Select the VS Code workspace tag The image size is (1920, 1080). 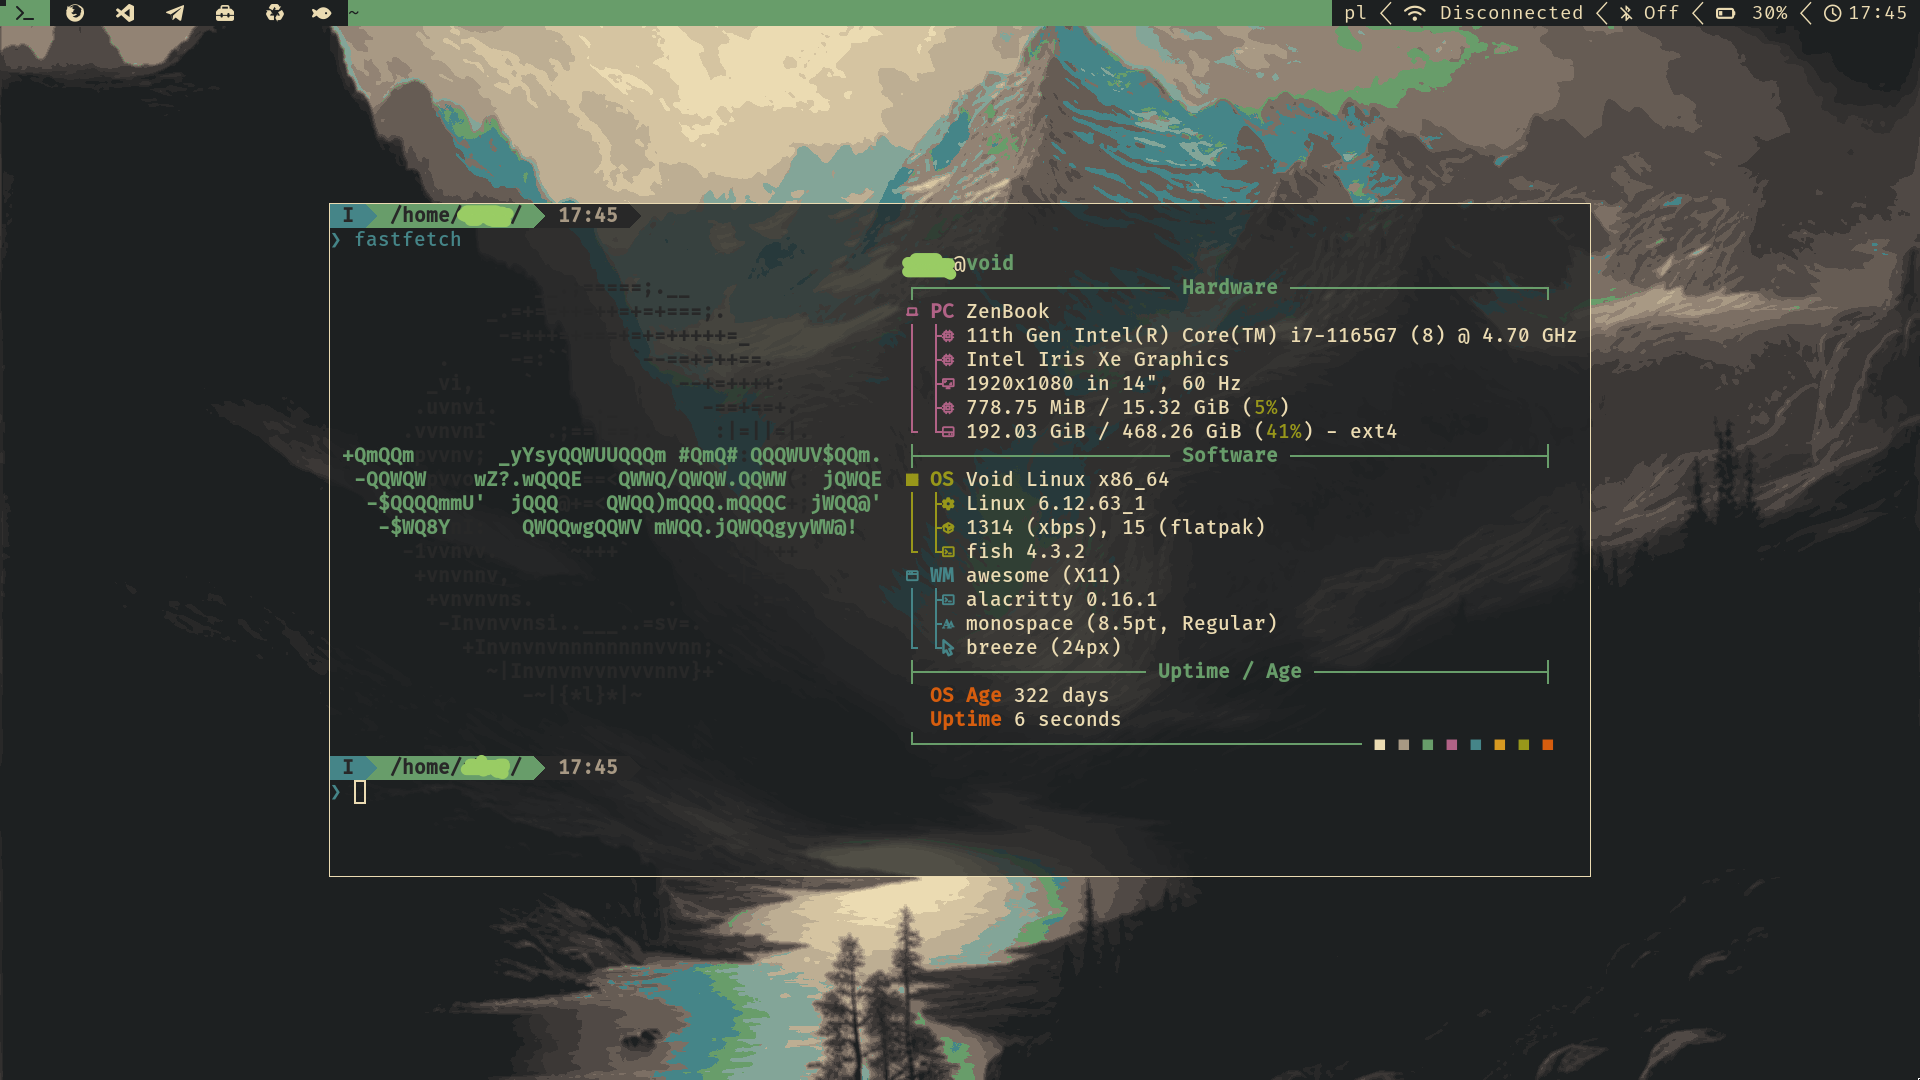pyautogui.click(x=125, y=13)
